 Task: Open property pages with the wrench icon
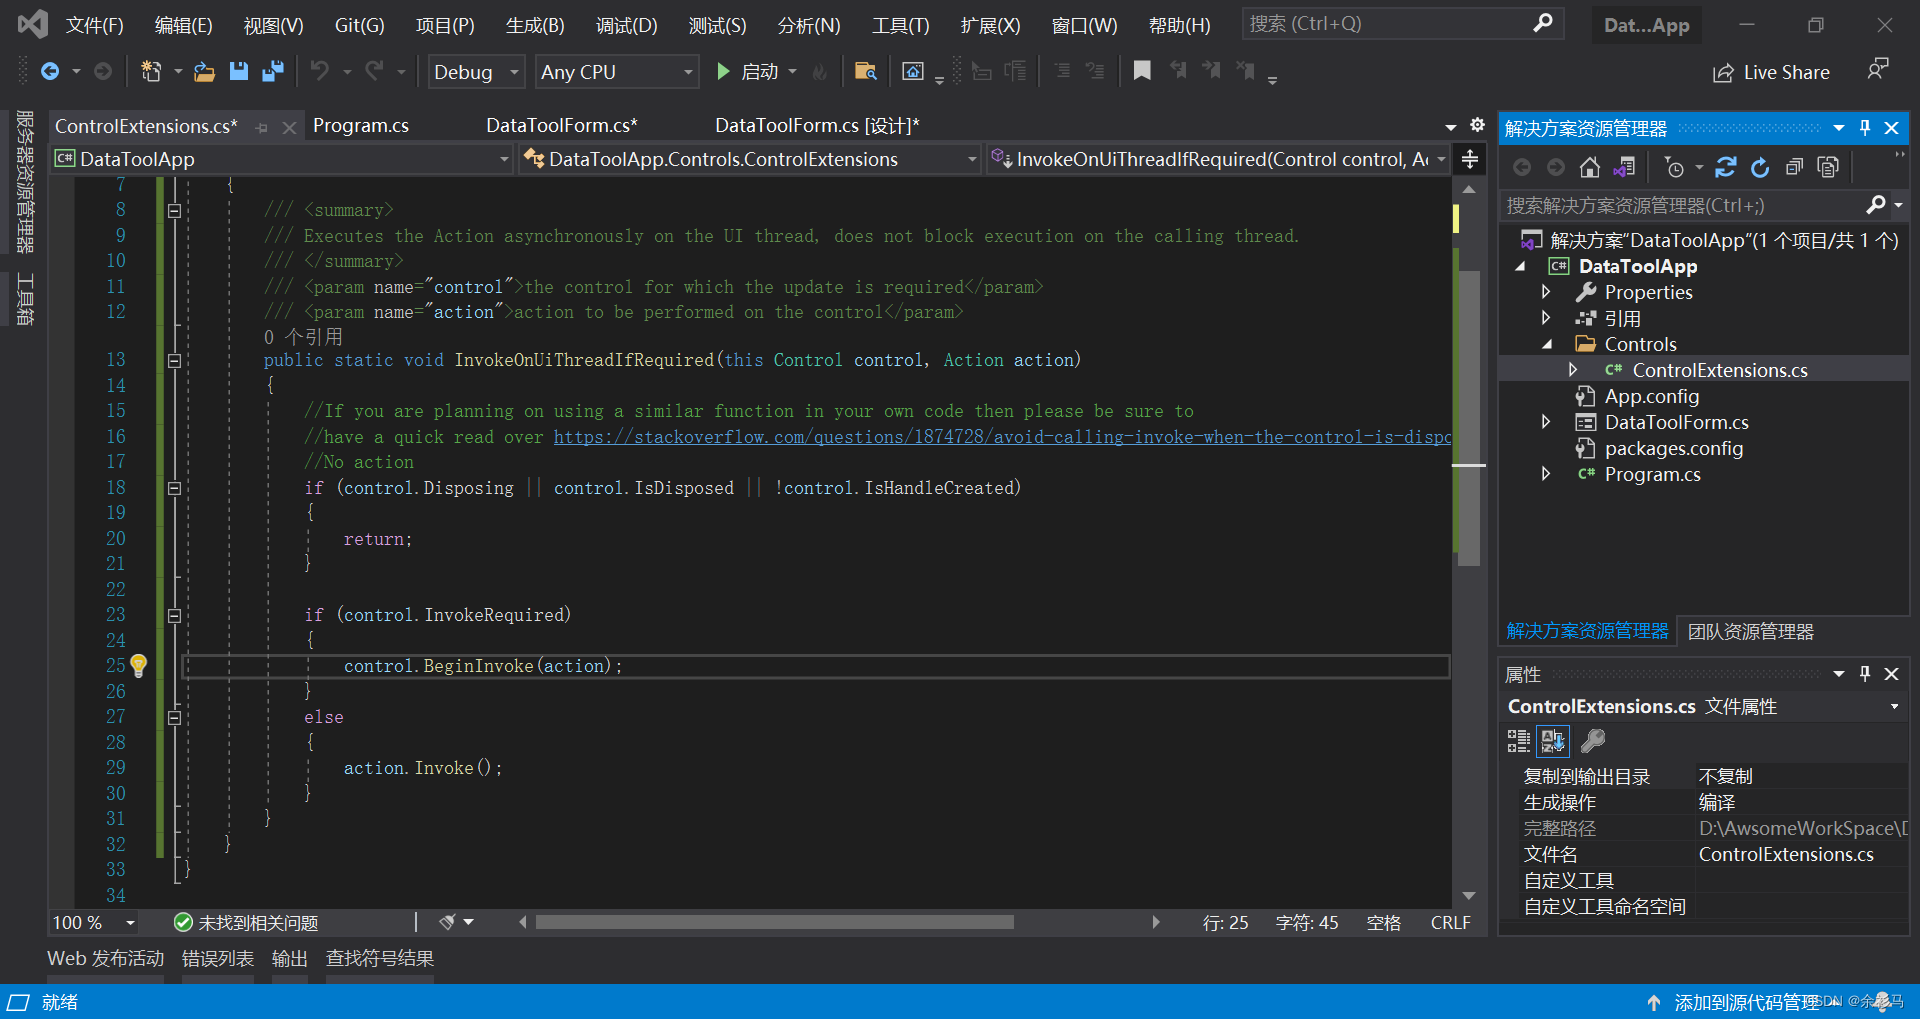click(x=1593, y=740)
